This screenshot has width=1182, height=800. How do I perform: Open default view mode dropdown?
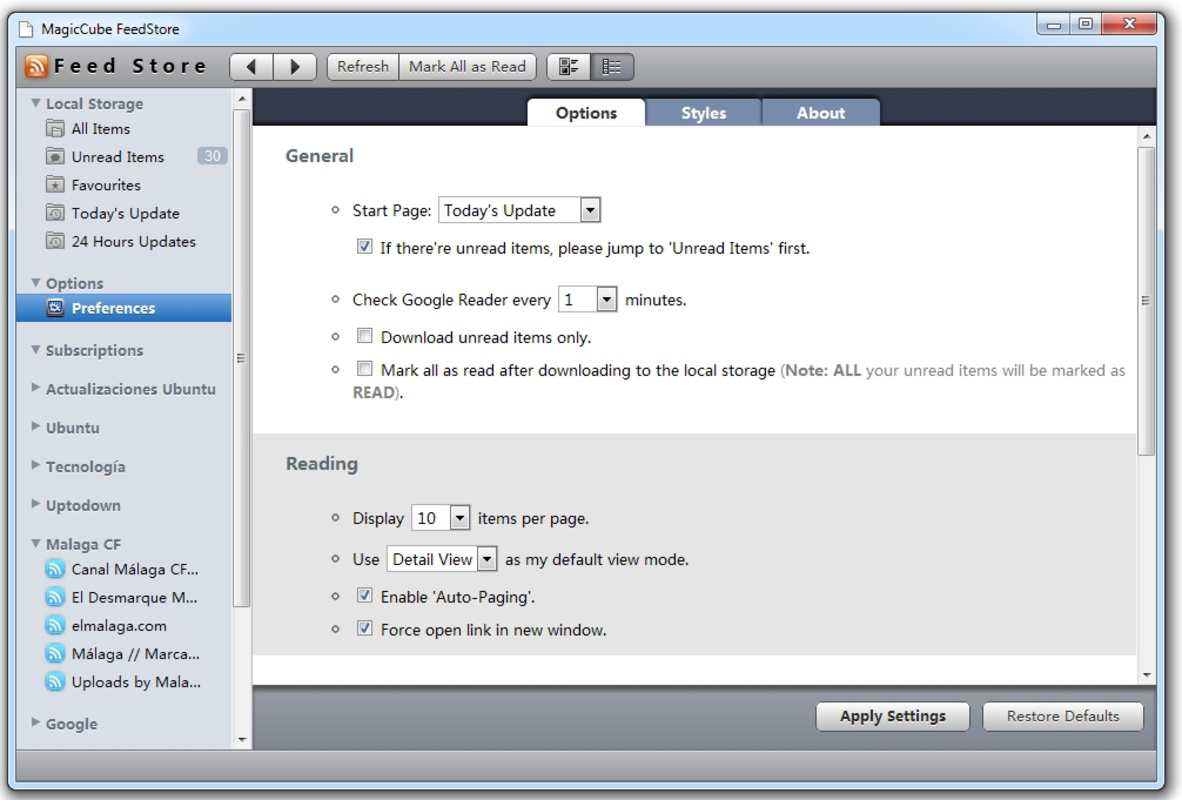tap(442, 559)
